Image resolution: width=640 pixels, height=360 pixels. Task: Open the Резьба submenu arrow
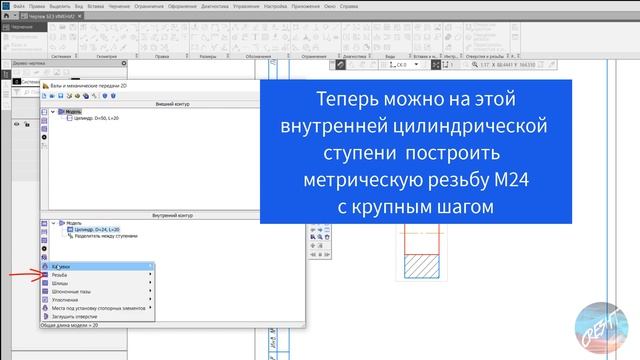coord(150,275)
